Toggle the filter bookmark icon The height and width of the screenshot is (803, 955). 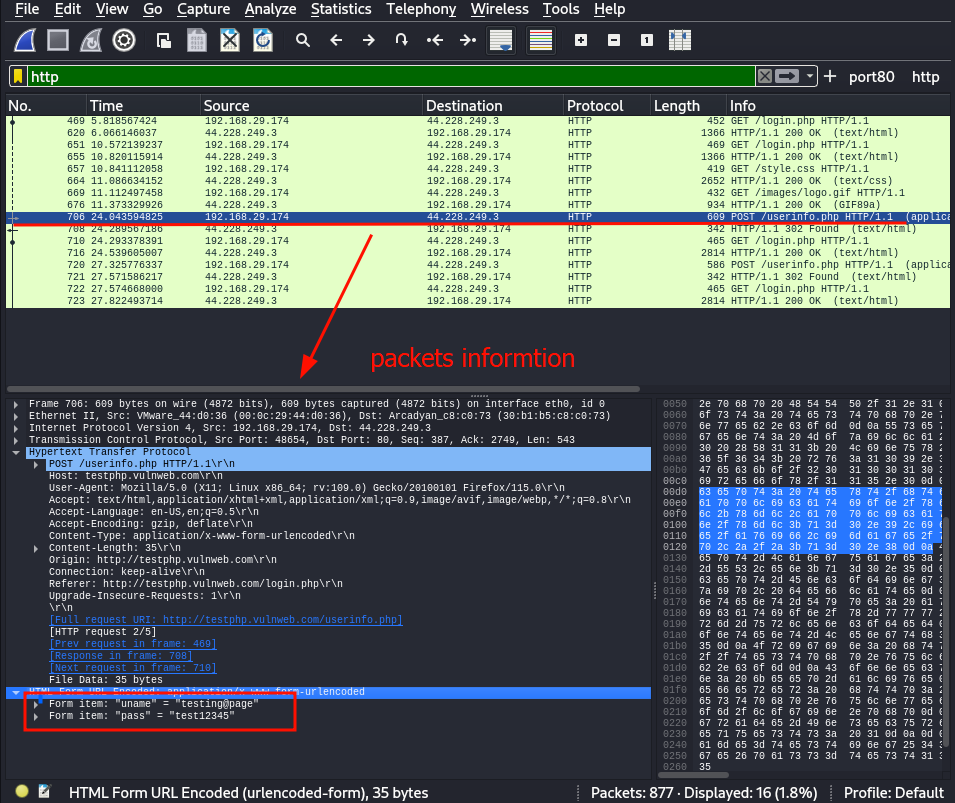click(x=18, y=77)
